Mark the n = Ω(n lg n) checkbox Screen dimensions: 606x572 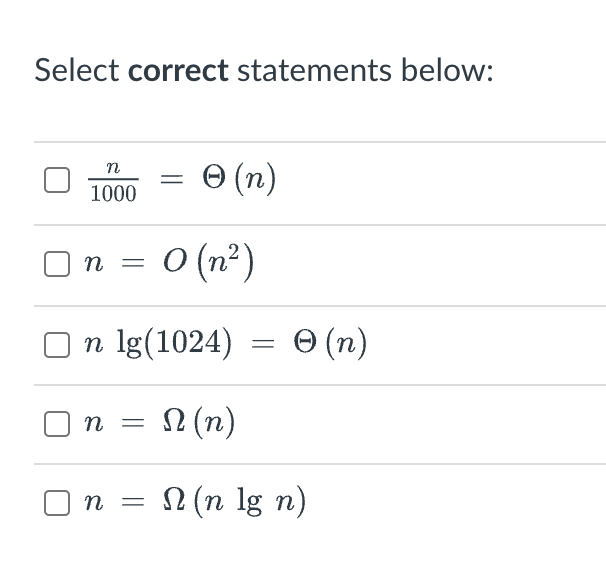(56, 502)
